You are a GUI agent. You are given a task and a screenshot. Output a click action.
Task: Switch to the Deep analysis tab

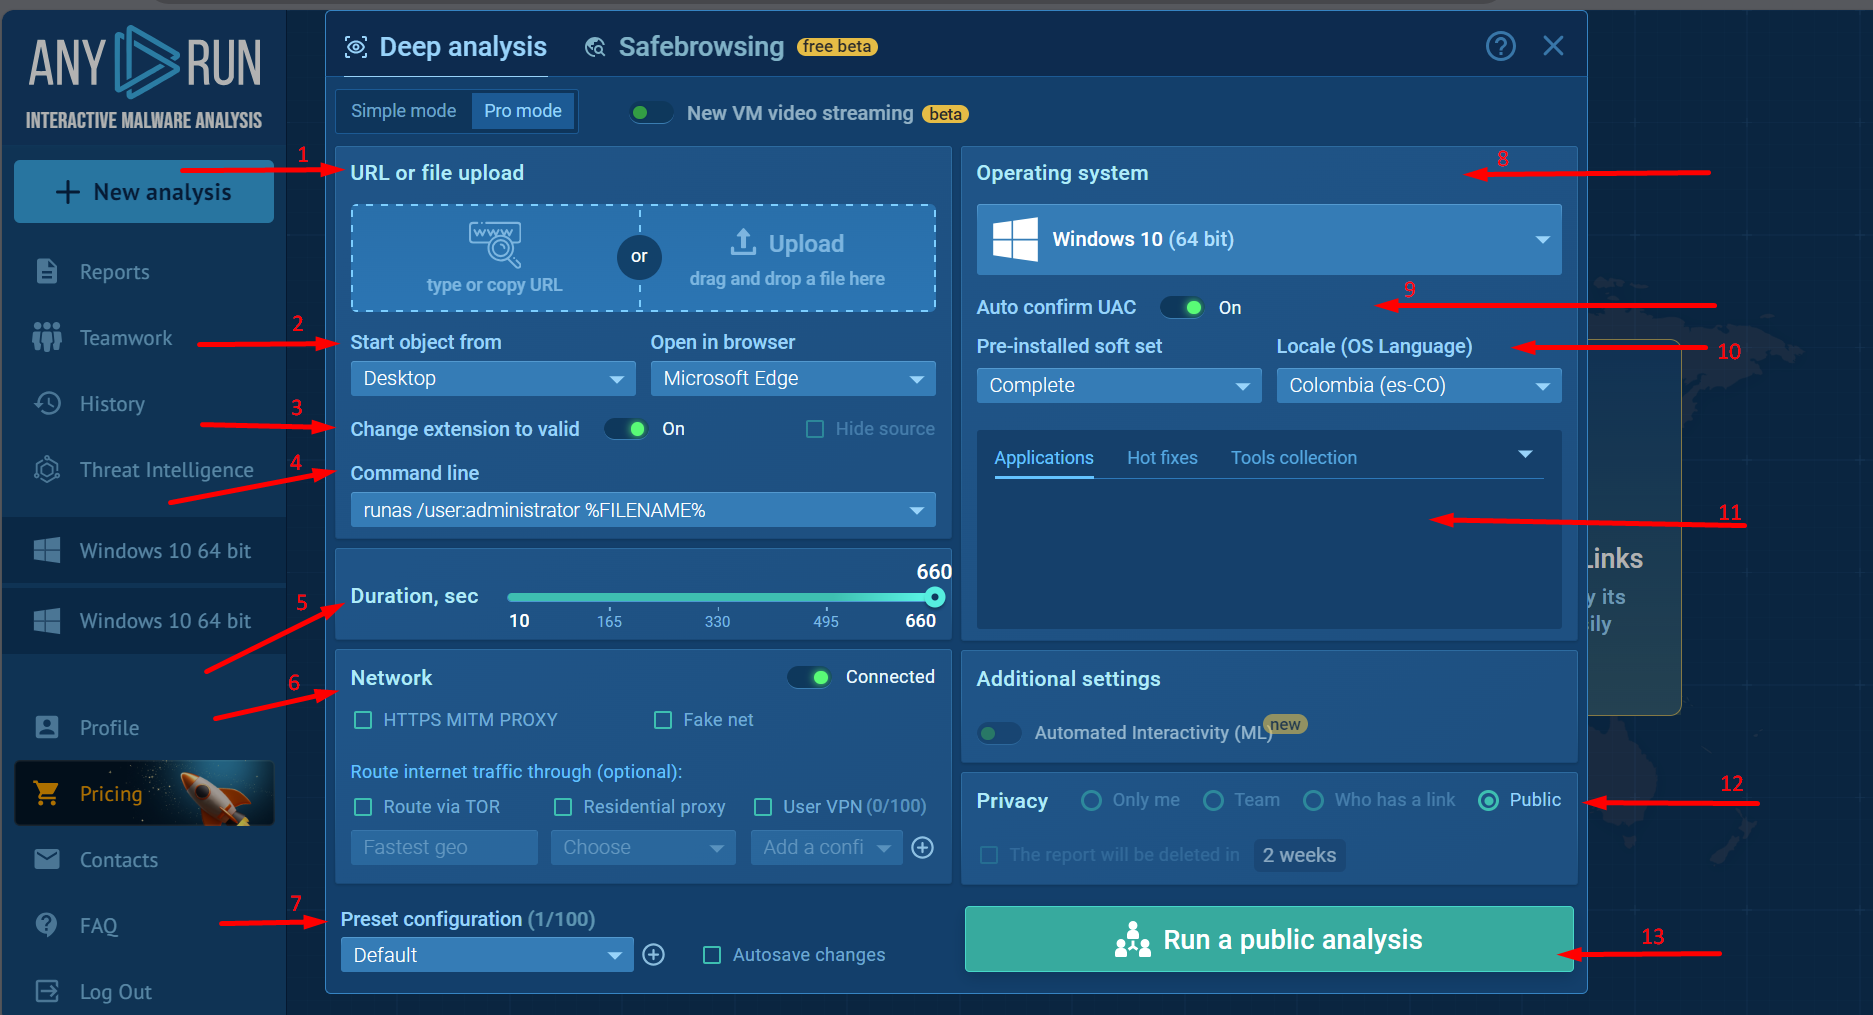[446, 47]
